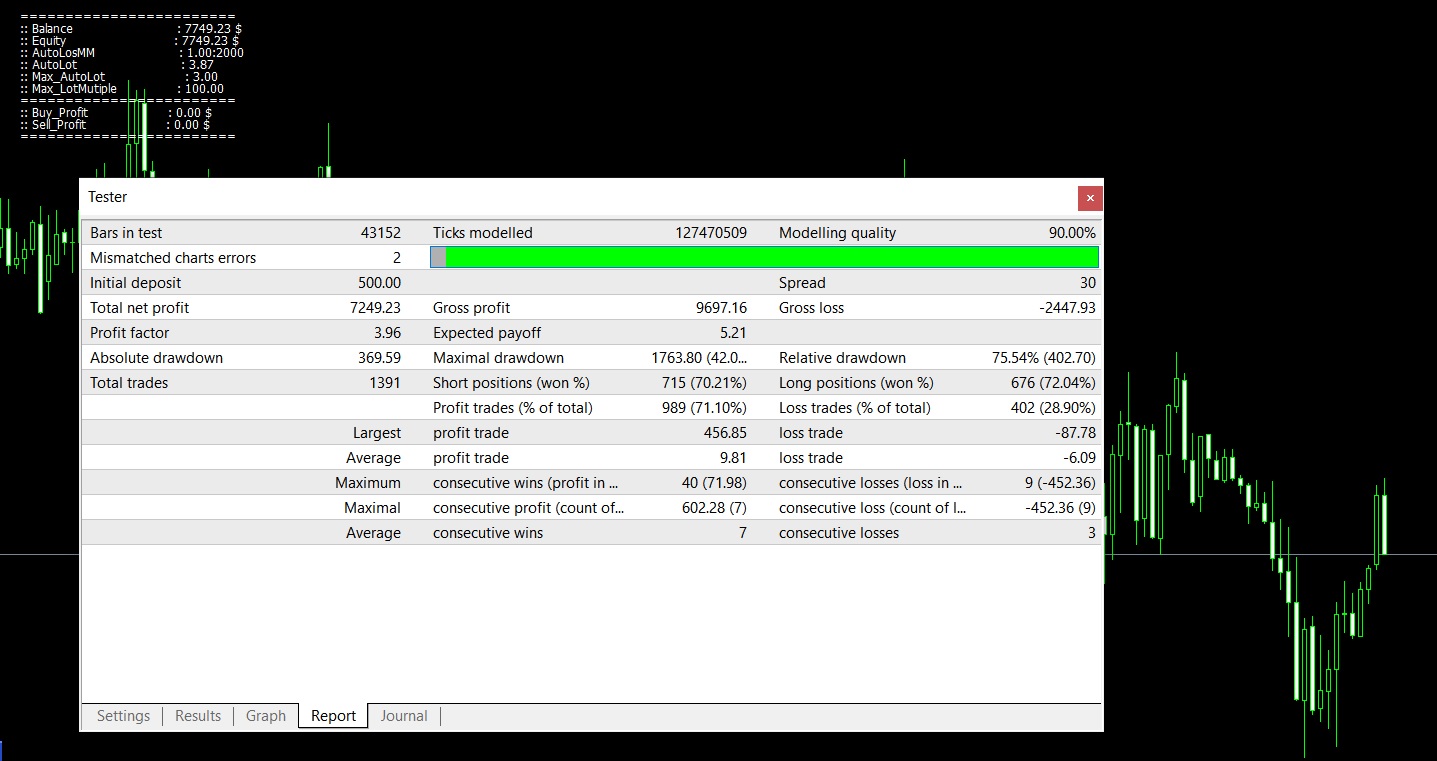The height and width of the screenshot is (761, 1437).
Task: Select the Report tab
Action: pos(333,716)
